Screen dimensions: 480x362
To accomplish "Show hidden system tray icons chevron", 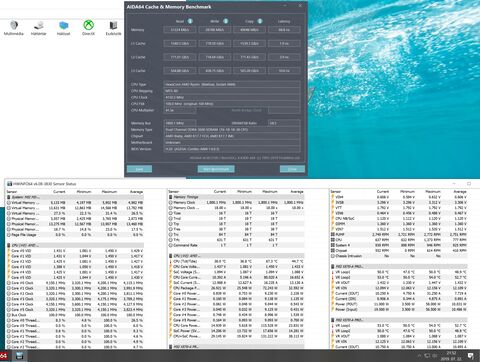I will [419, 356].
